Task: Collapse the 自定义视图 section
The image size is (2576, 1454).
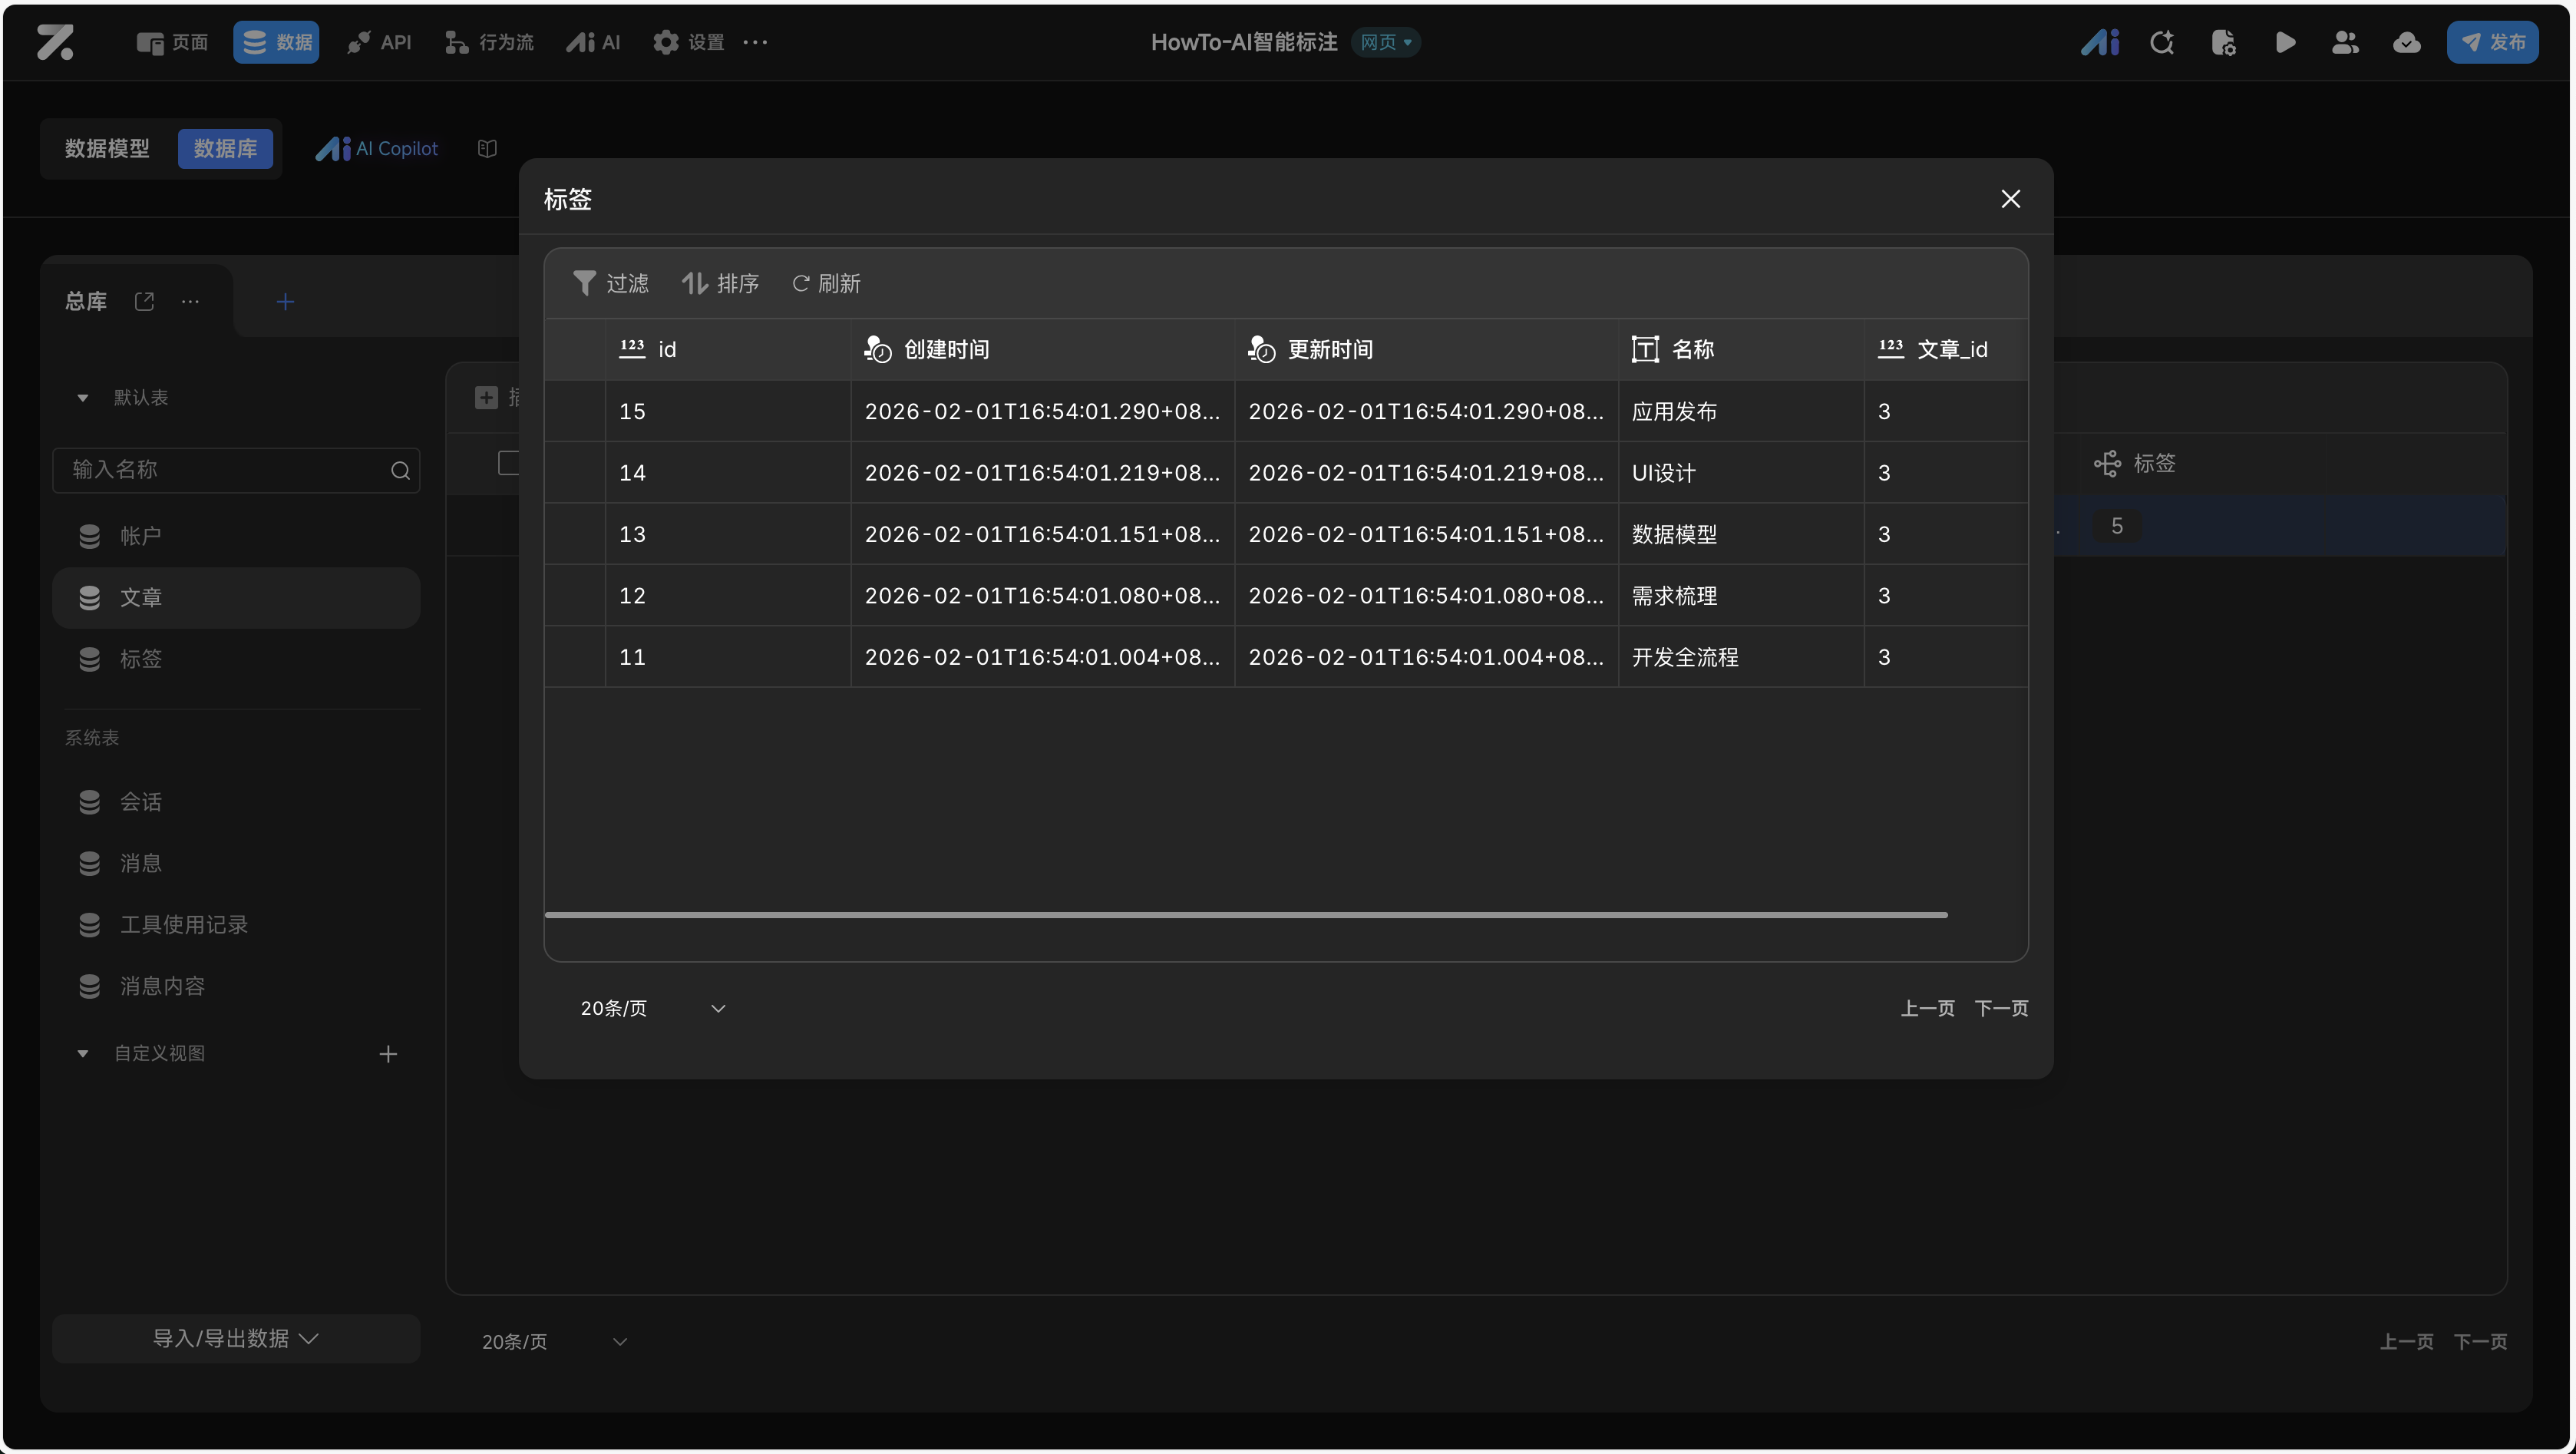Action: (x=83, y=1053)
